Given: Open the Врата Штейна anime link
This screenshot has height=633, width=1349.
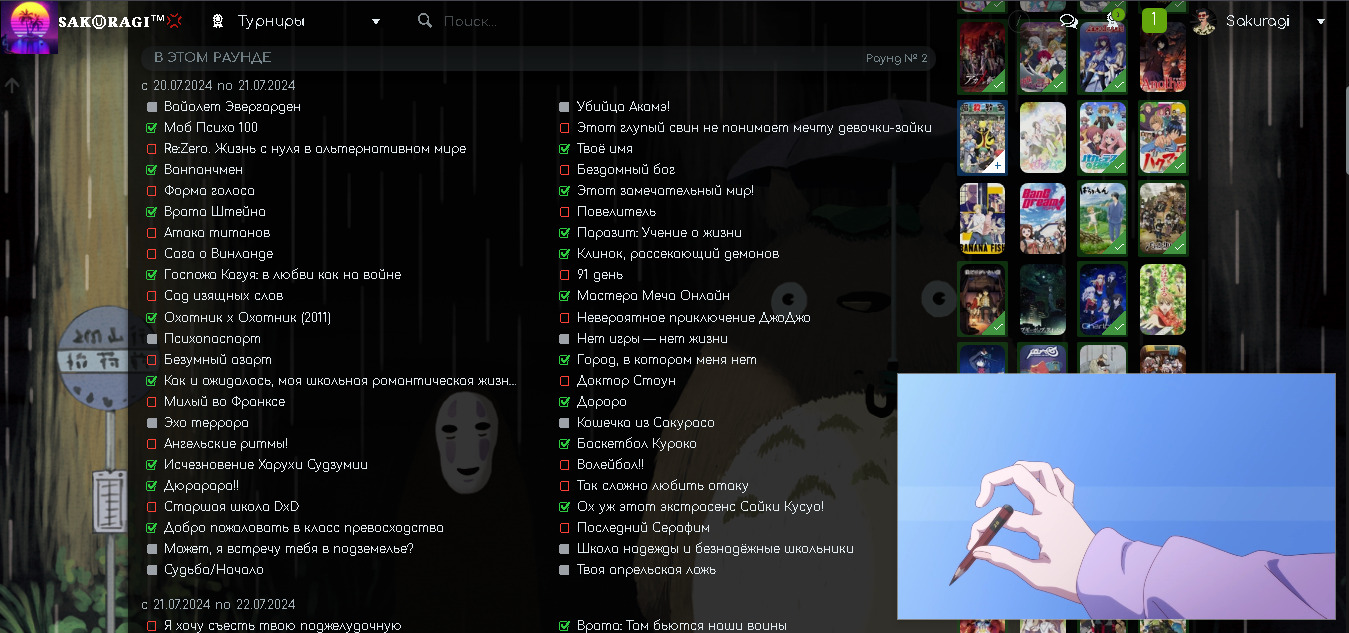Looking at the screenshot, I should pyautogui.click(x=214, y=212).
